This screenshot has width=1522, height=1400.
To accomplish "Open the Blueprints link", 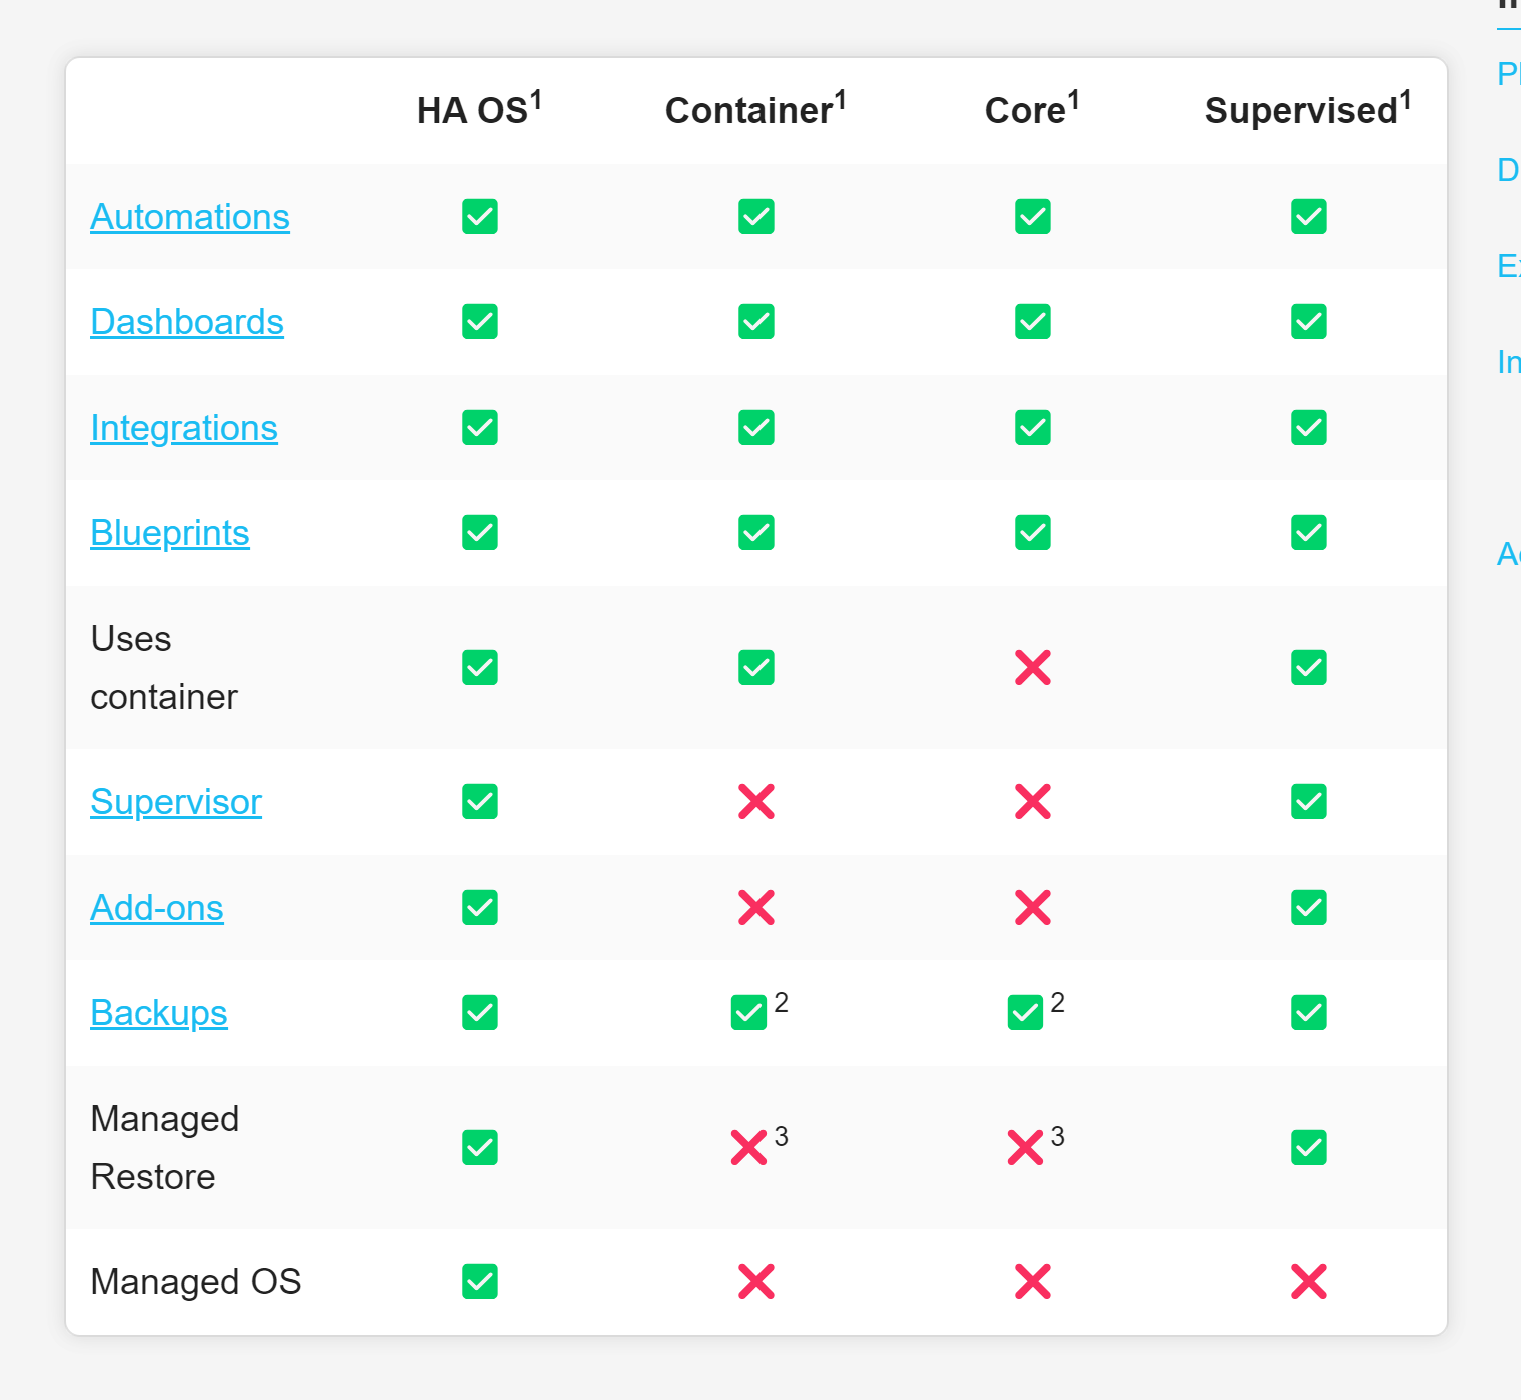I will 170,533.
